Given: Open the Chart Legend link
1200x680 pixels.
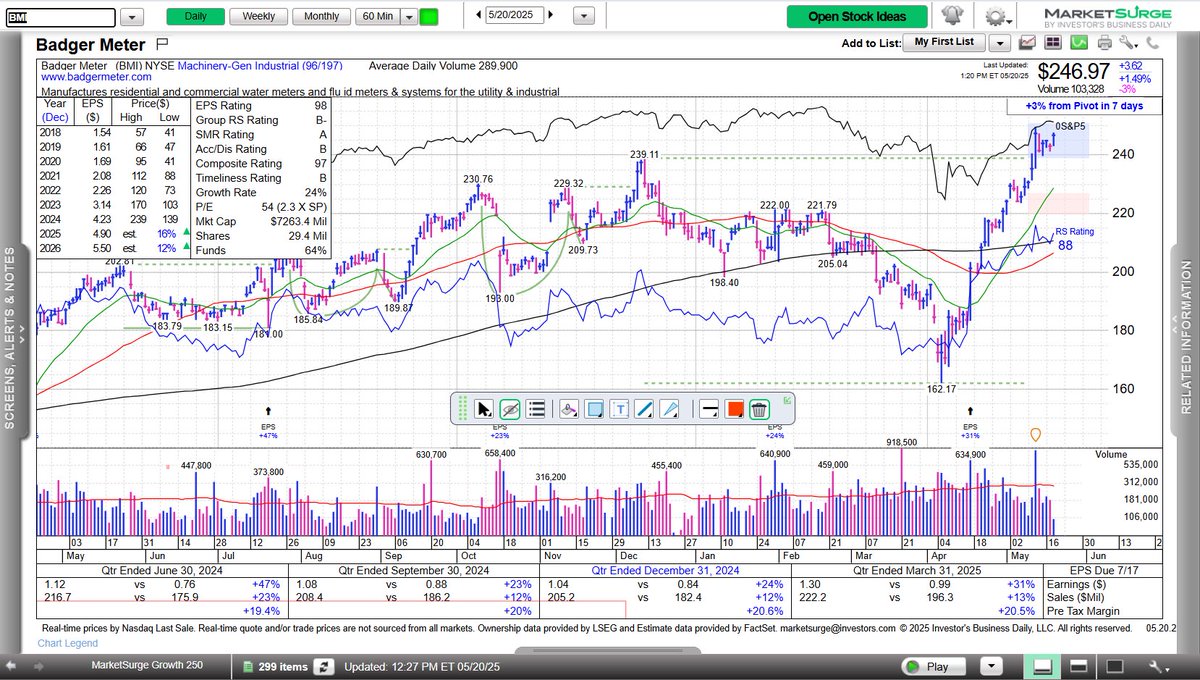Looking at the screenshot, I should [68, 643].
